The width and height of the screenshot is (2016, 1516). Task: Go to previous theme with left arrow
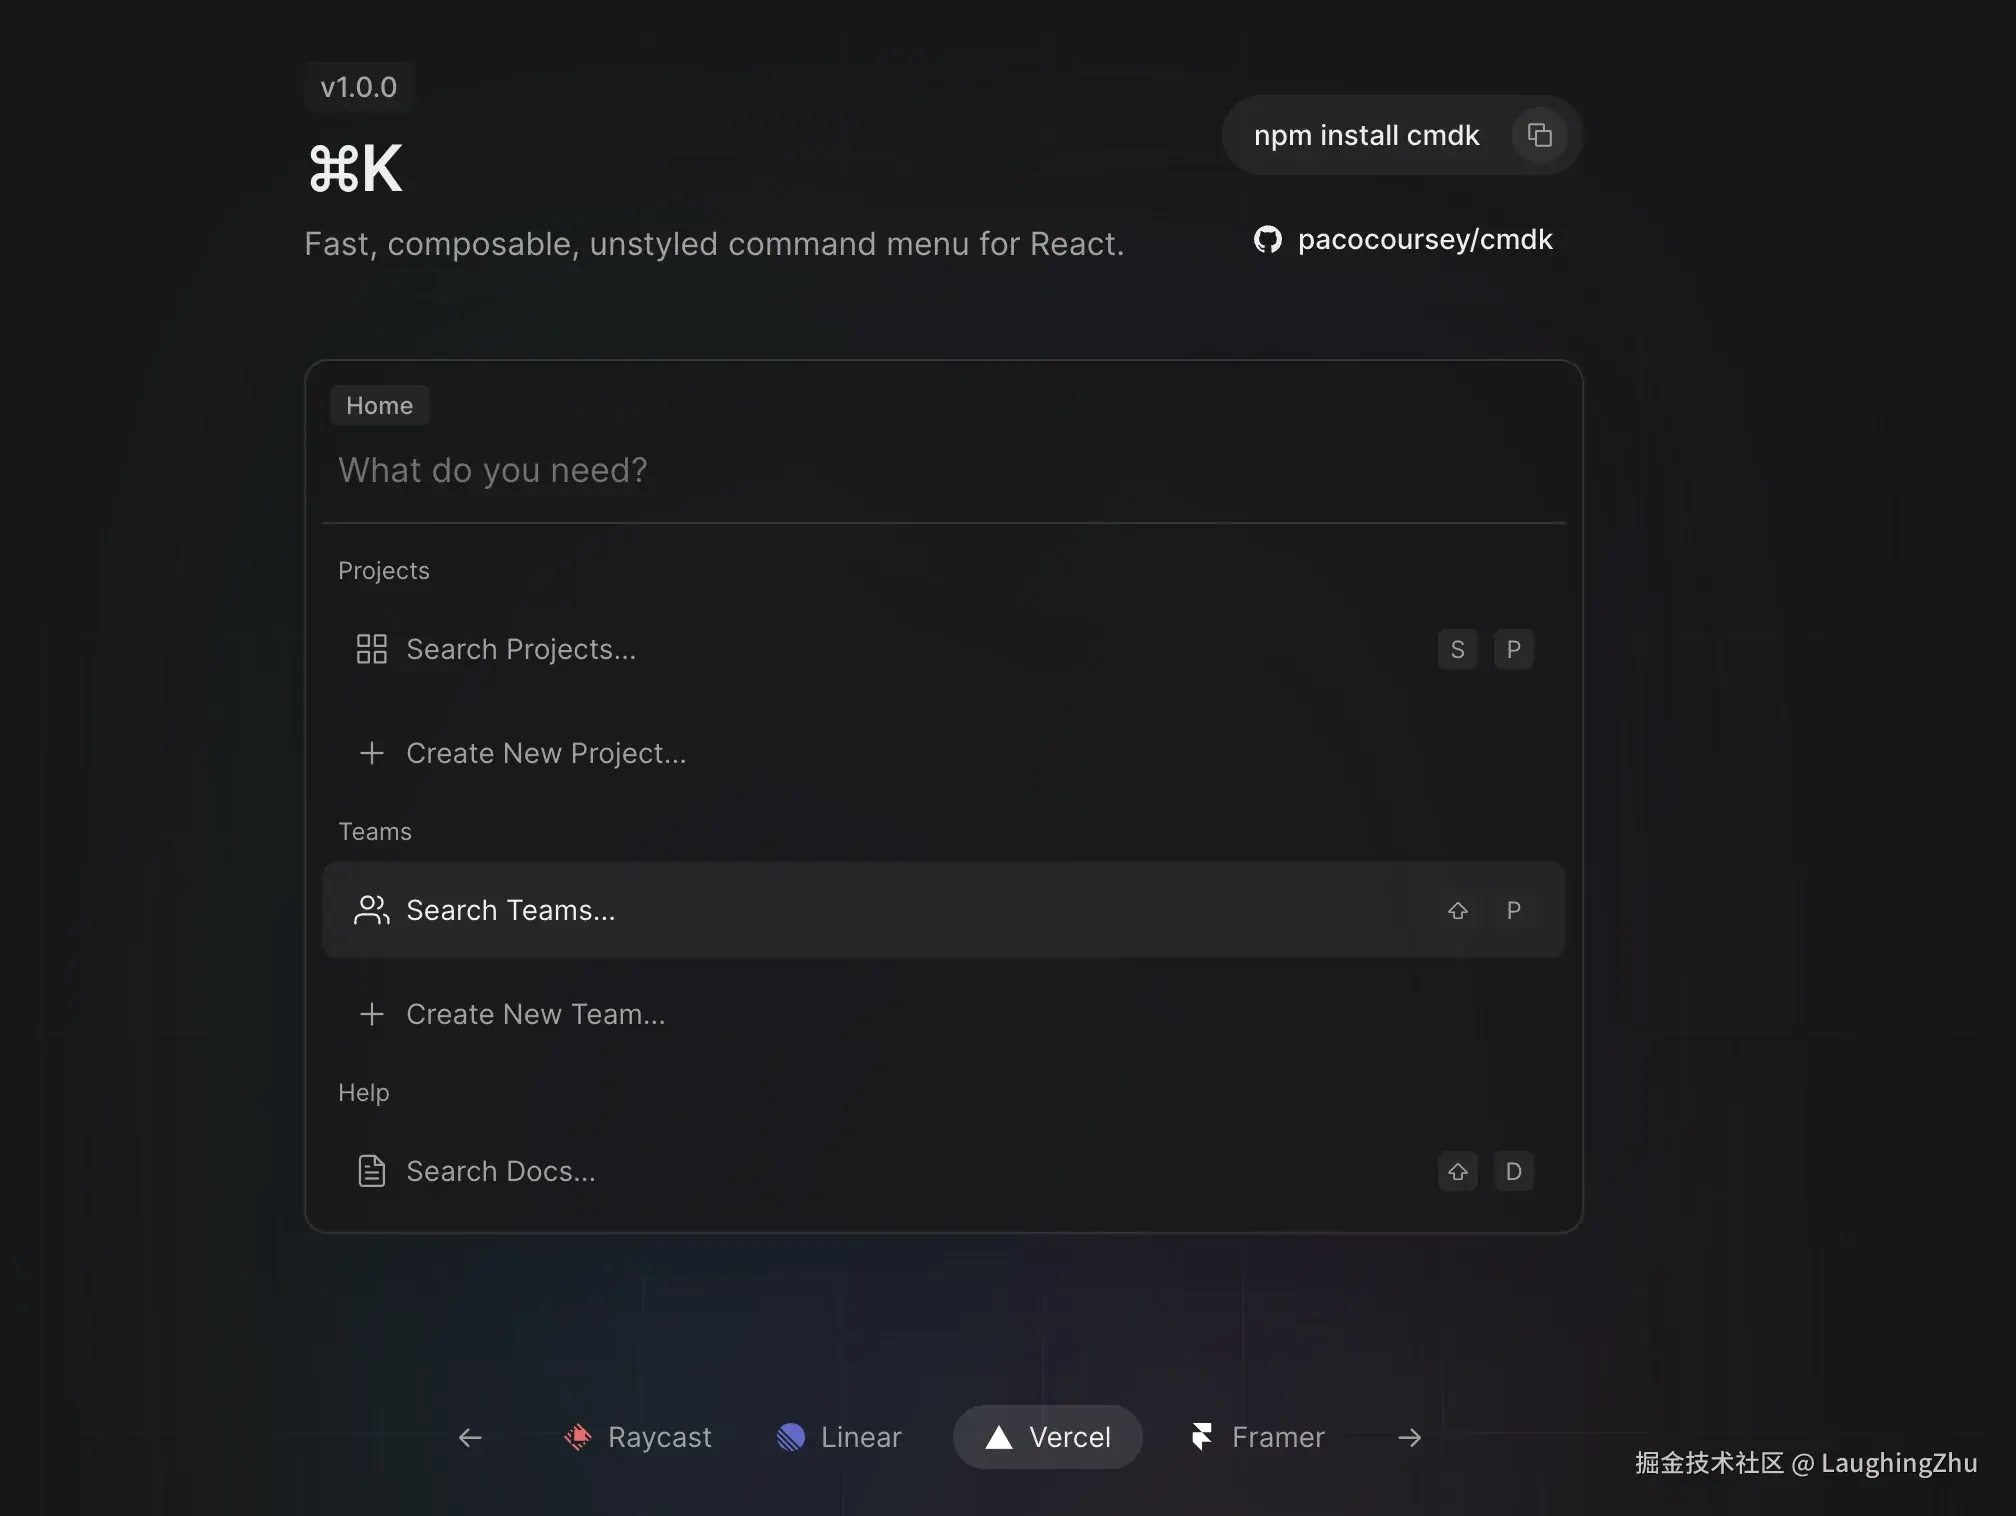click(x=470, y=1437)
